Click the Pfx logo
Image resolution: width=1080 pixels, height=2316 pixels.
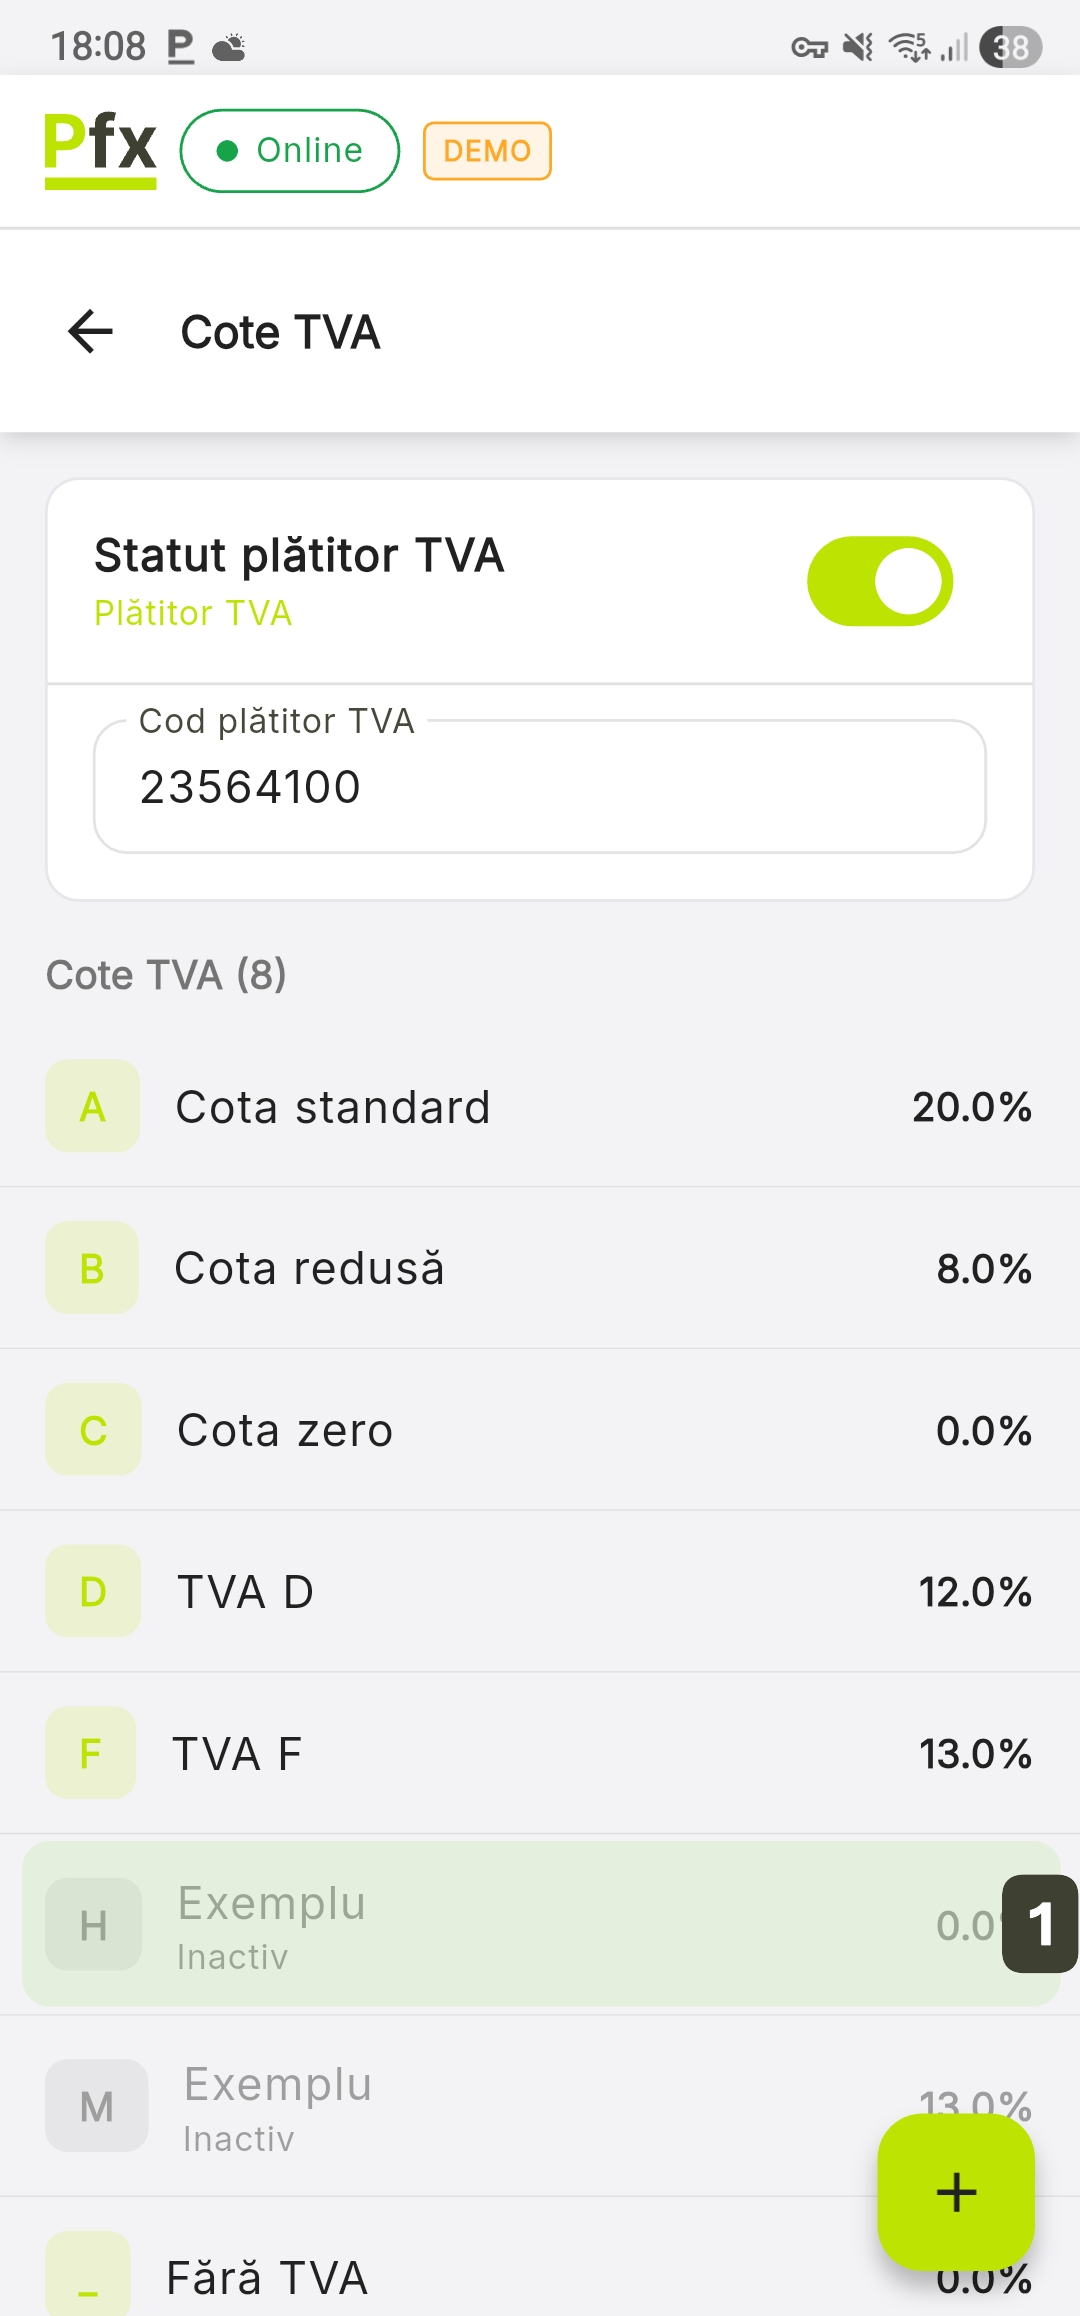(x=100, y=150)
